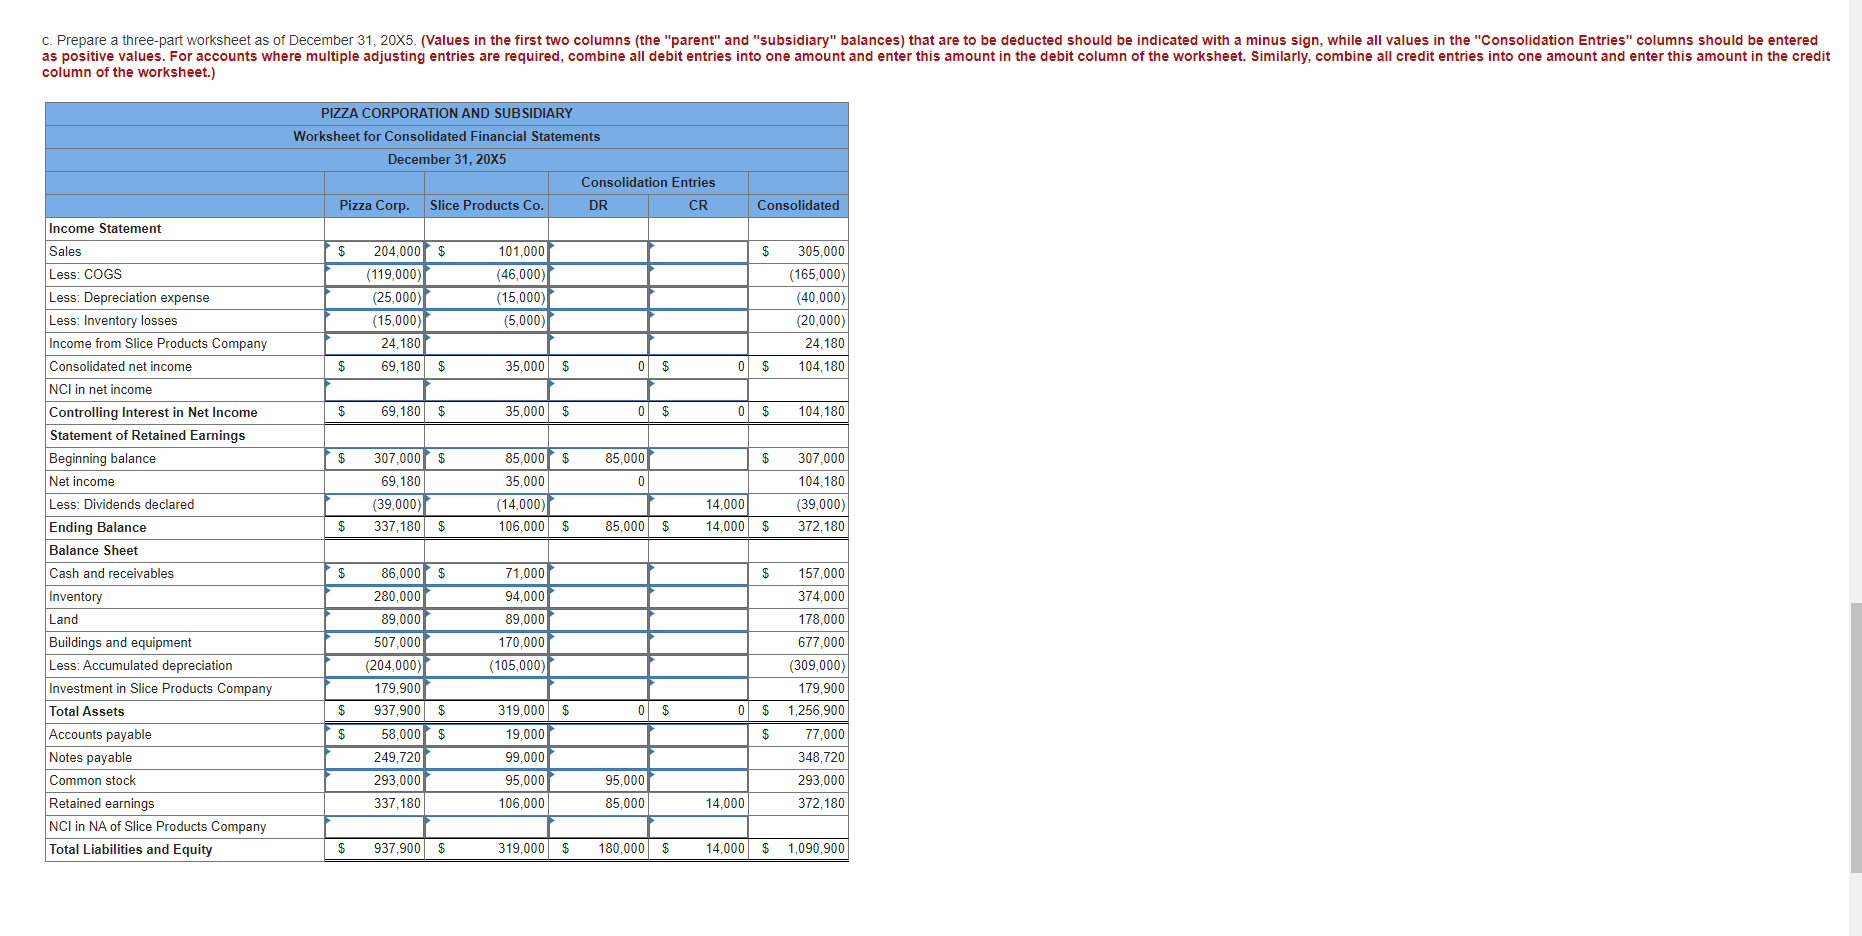Click the marker on Beginning balance 307,000 cell
1862x936 pixels.
pyautogui.click(x=331, y=452)
